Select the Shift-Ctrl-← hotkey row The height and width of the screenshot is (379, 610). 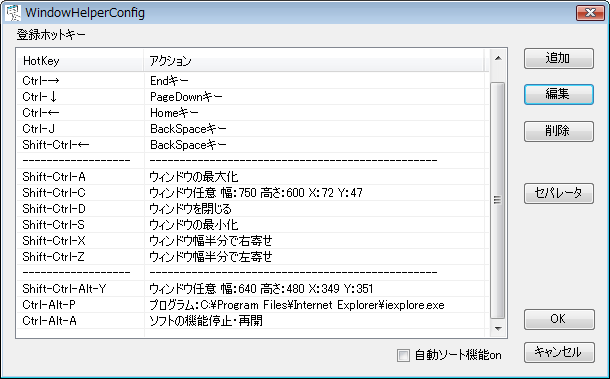click(252, 145)
